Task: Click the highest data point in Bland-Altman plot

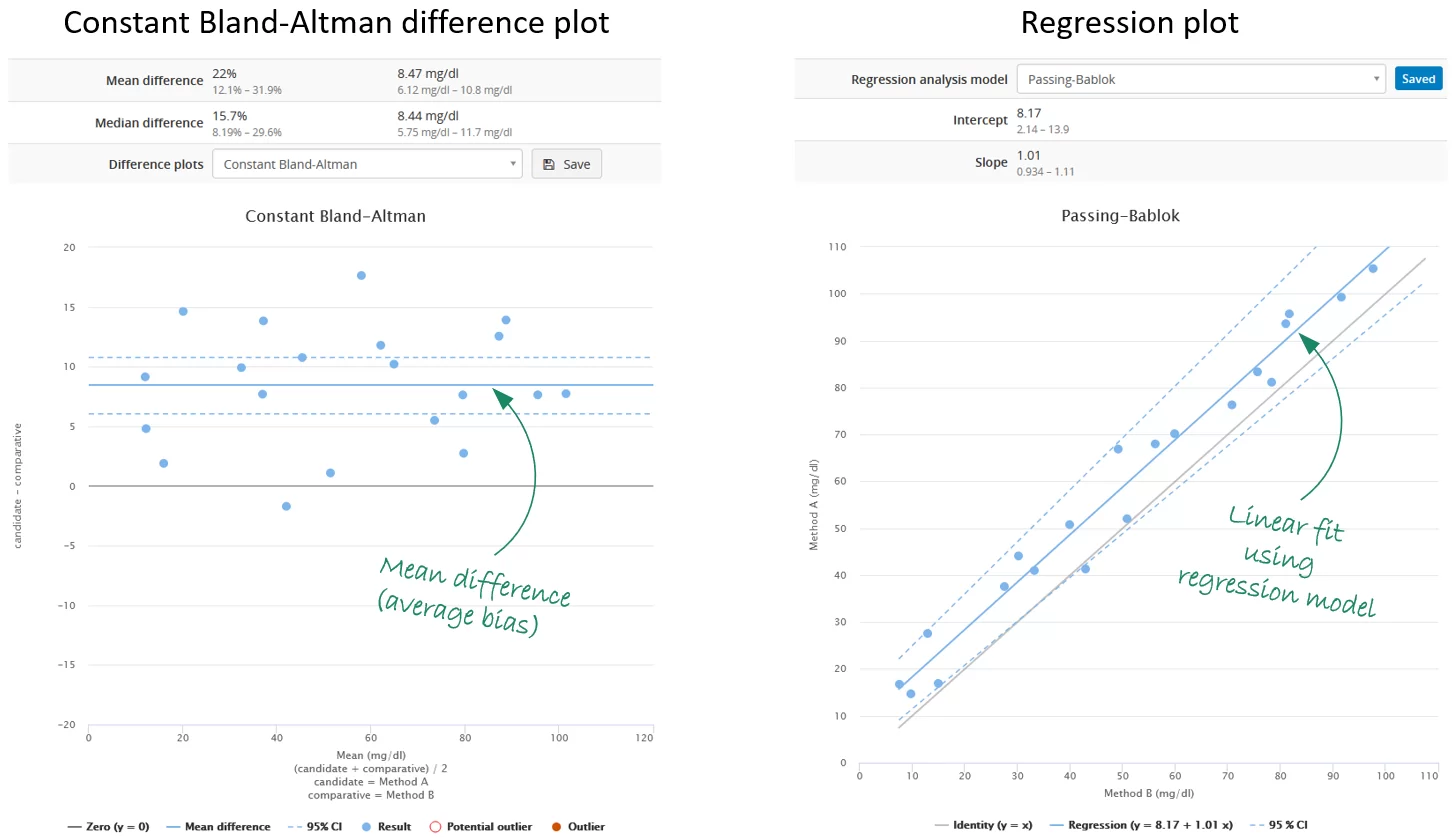Action: [x=361, y=275]
